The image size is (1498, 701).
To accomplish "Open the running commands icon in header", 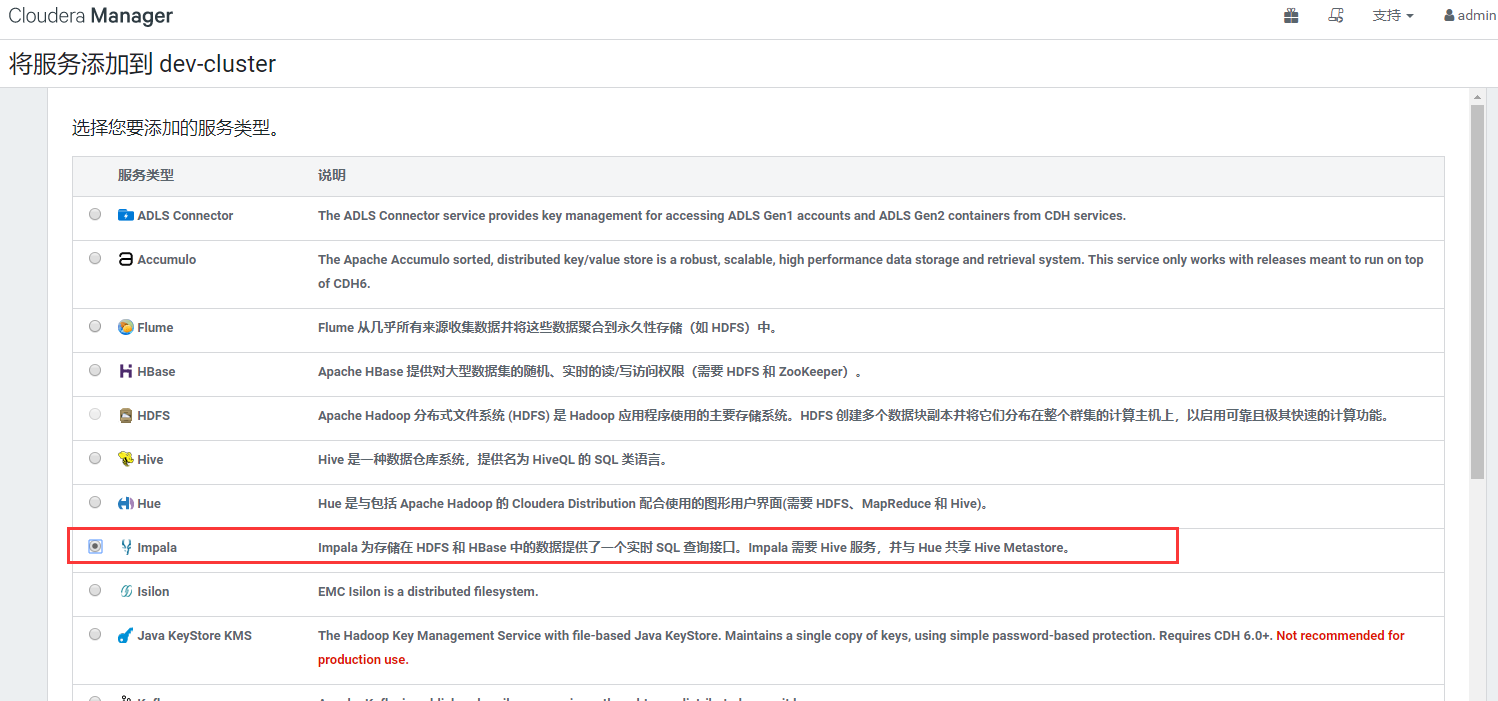I will tap(1335, 15).
